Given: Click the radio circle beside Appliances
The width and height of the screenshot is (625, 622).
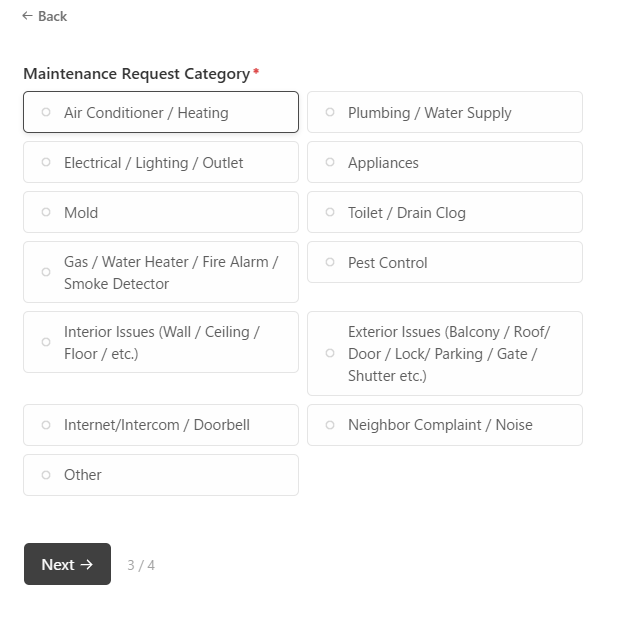Looking at the screenshot, I should click(330, 162).
